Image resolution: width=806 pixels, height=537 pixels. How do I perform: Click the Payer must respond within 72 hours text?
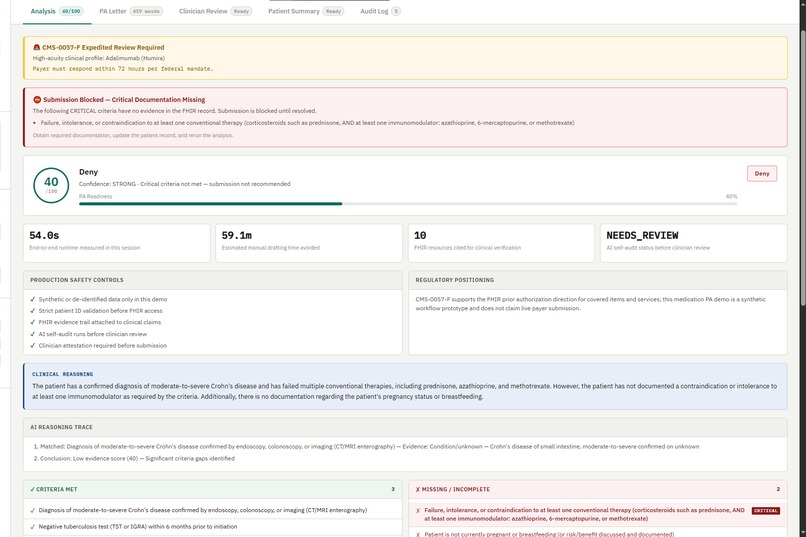click(x=123, y=68)
